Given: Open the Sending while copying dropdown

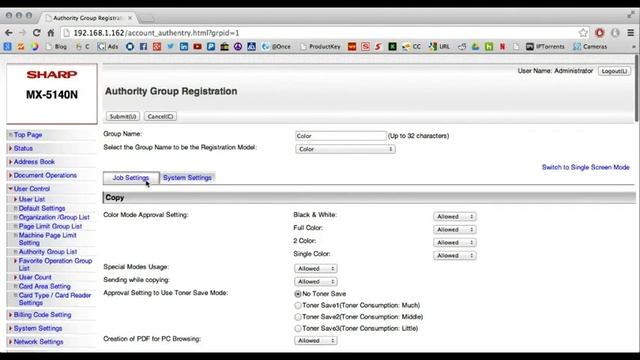Looking at the screenshot, I should (x=316, y=282).
